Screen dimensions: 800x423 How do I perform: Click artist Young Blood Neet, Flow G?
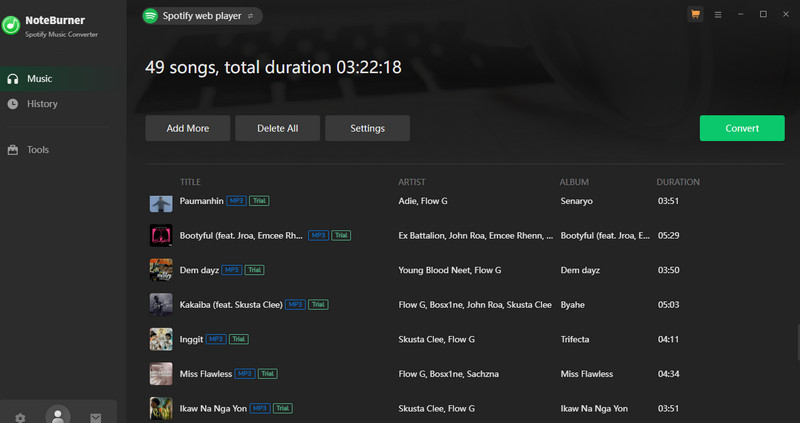449,270
